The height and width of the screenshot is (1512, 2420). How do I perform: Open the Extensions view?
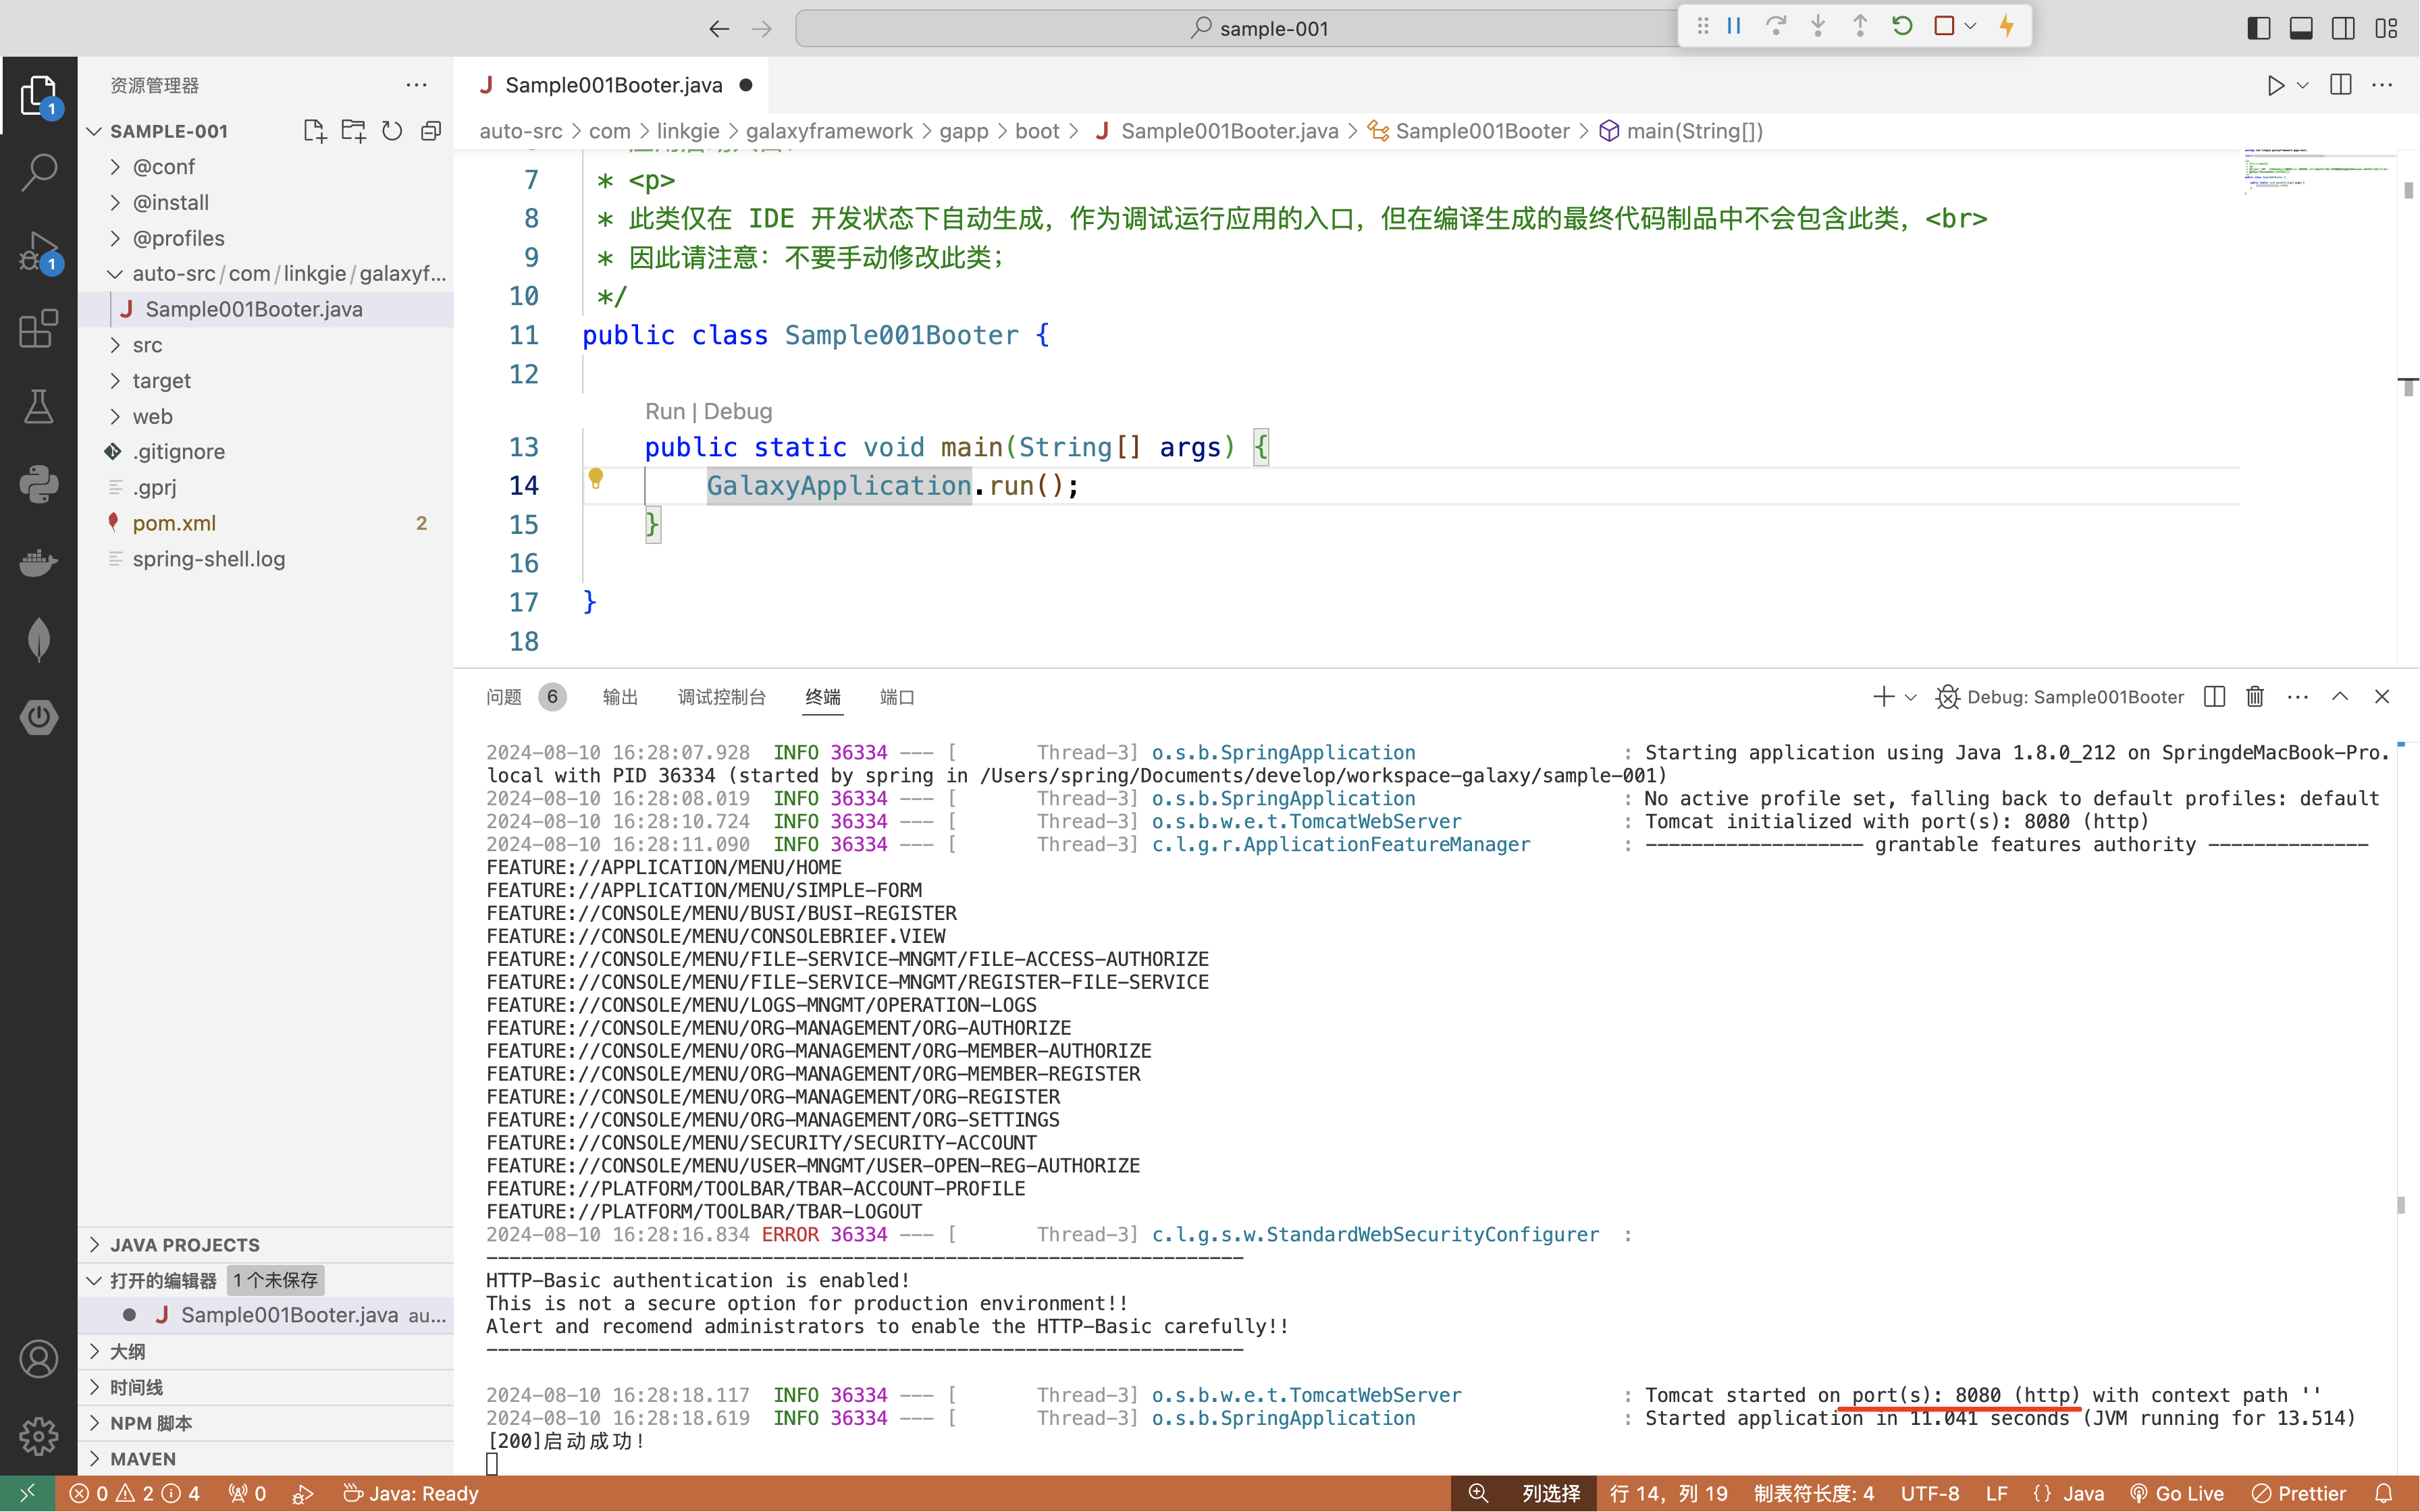[38, 328]
